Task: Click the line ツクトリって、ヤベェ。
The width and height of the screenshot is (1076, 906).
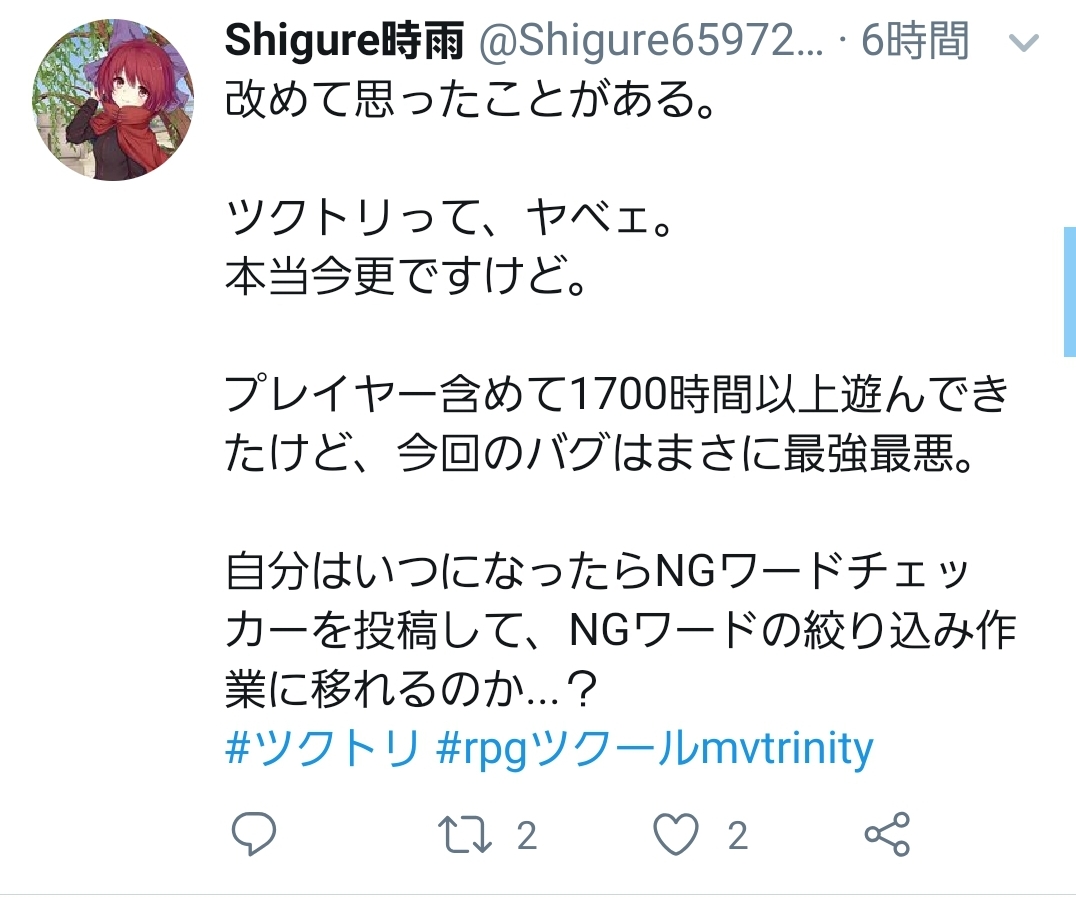Action: coord(449,219)
